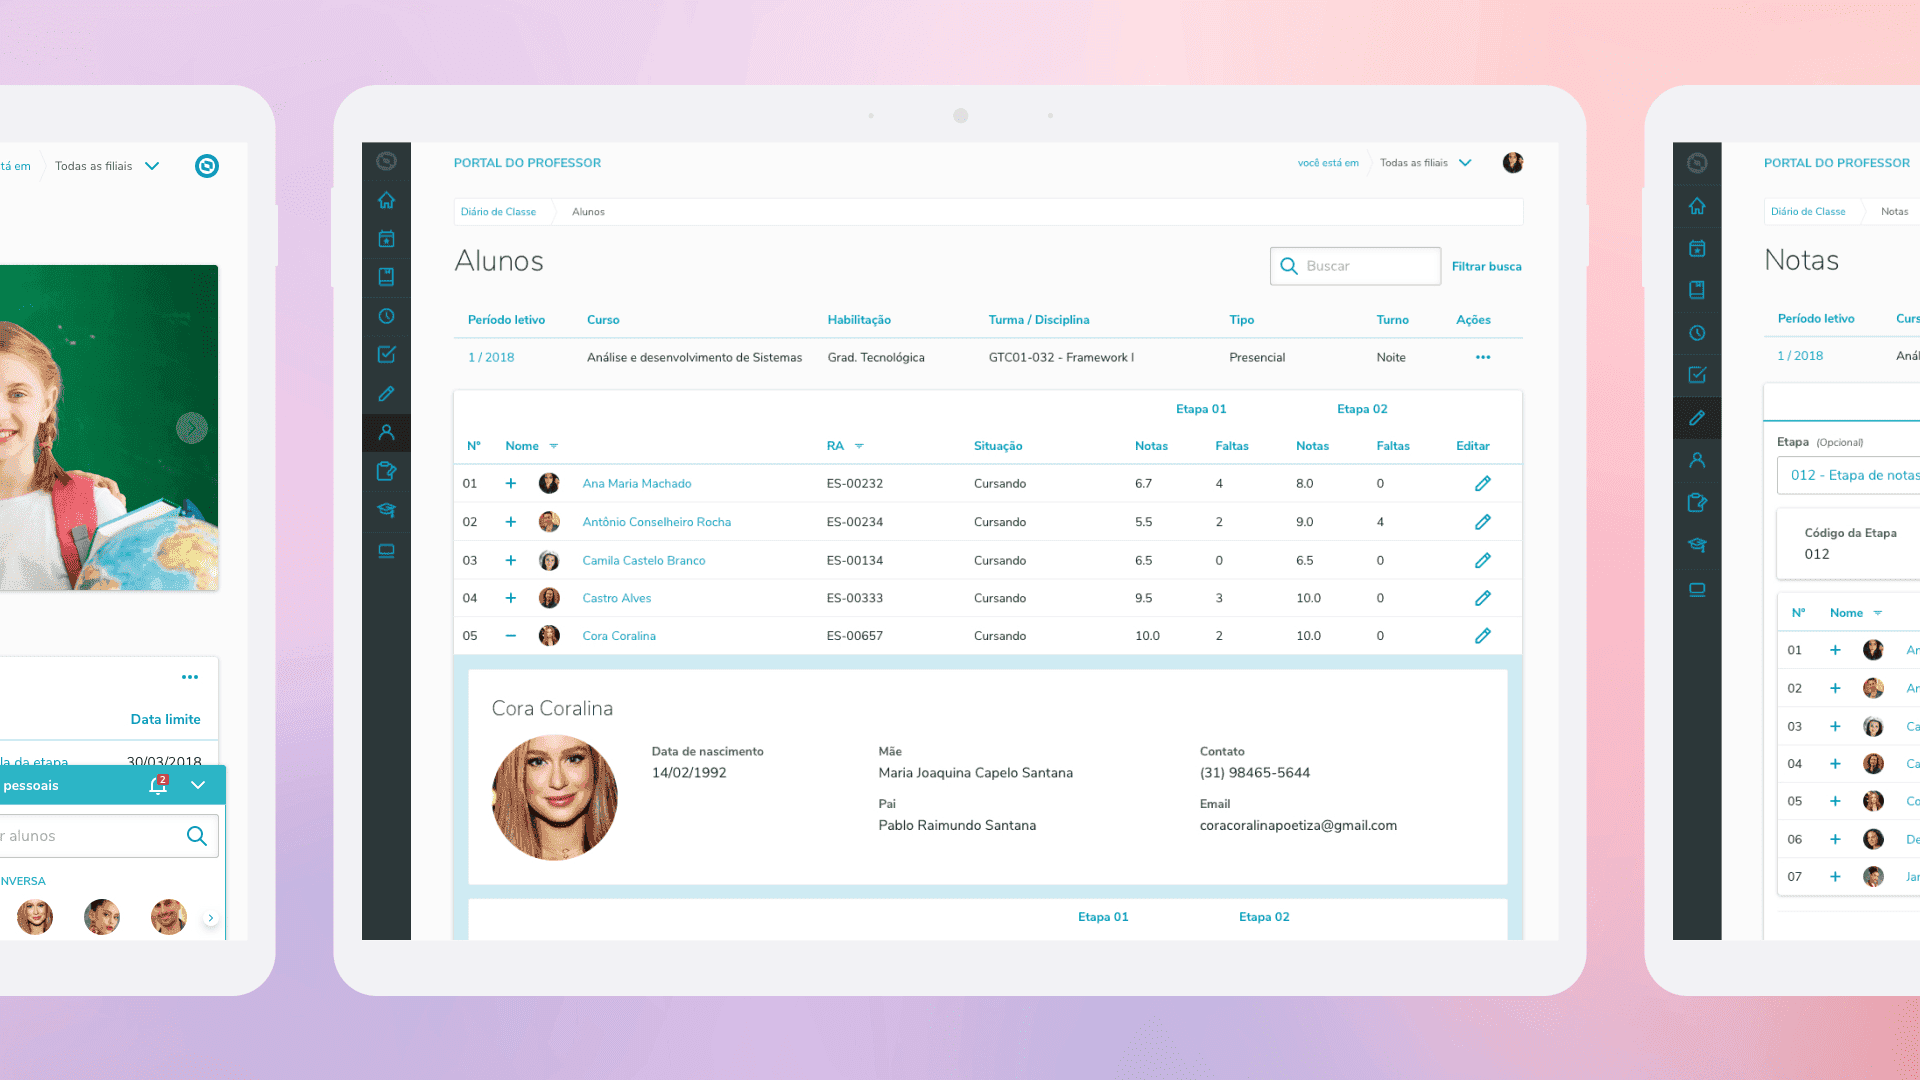
Task: Open Todas as filiais dropdown in left tablet
Action: click(x=107, y=166)
